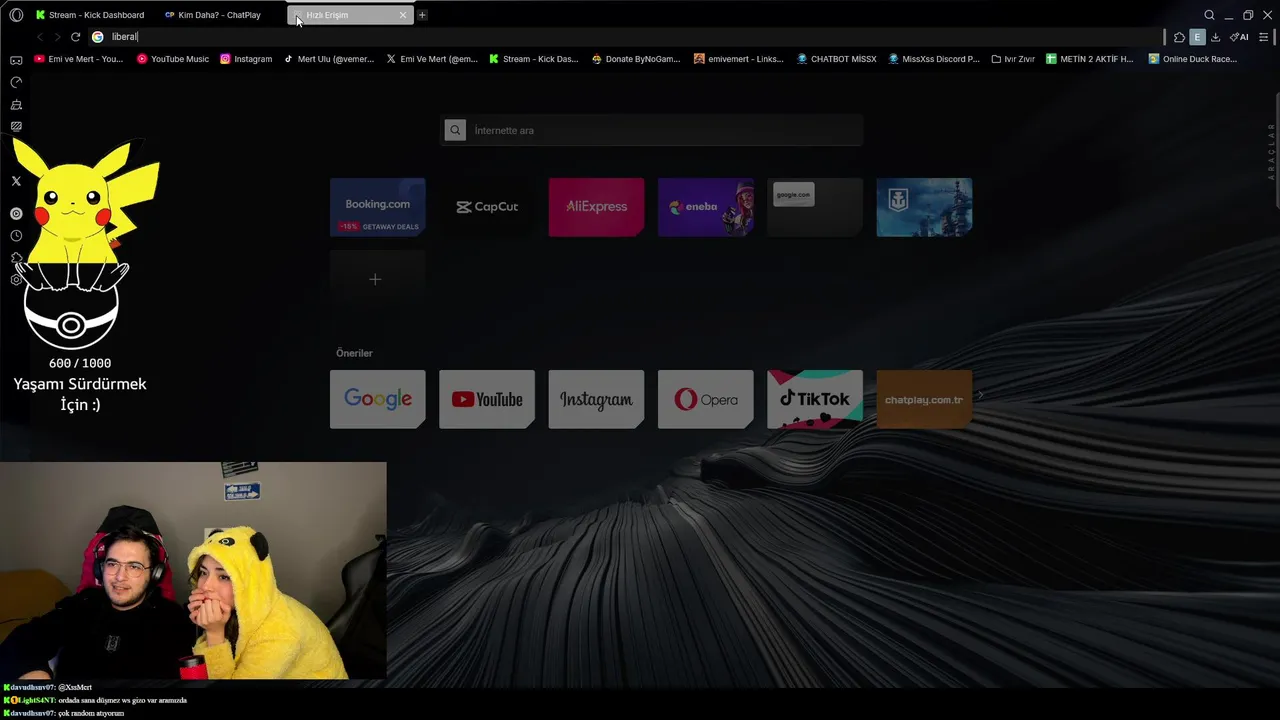
Task: Switch to Stream - Kick Dashboard tab
Action: click(x=90, y=15)
